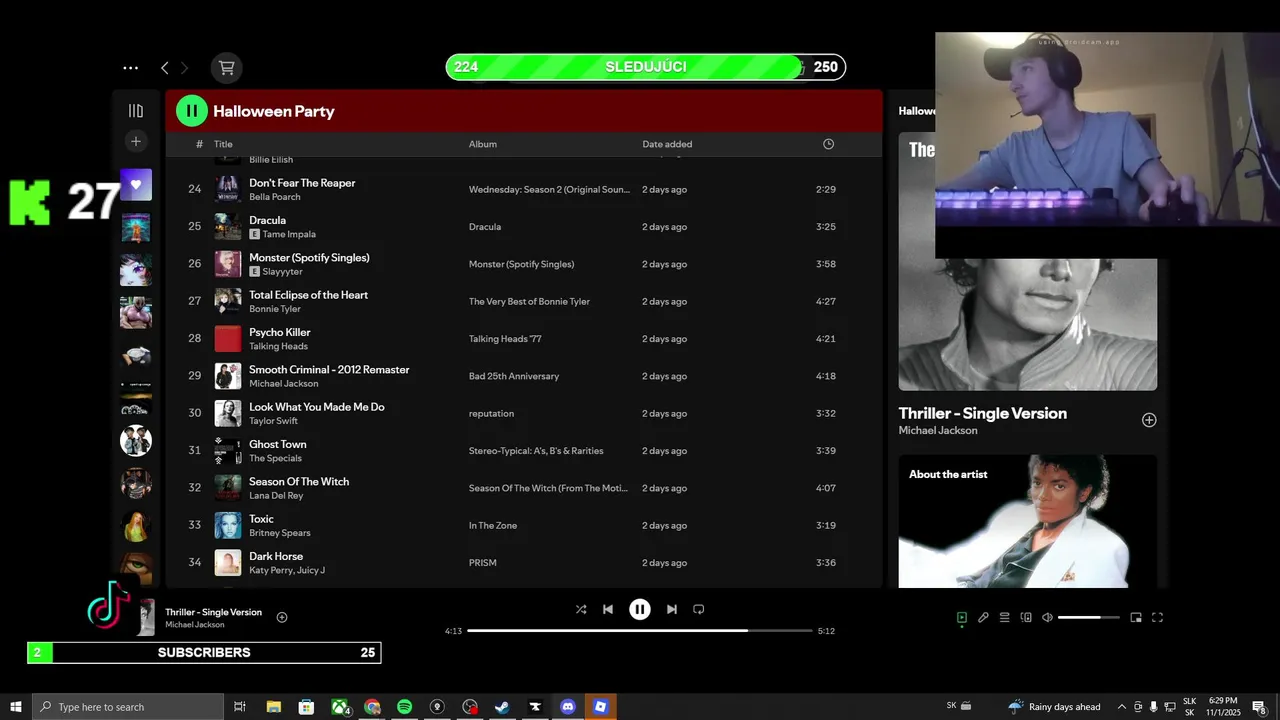Open the PRISM album link
Viewport: 1280px width, 720px height.
483,563
